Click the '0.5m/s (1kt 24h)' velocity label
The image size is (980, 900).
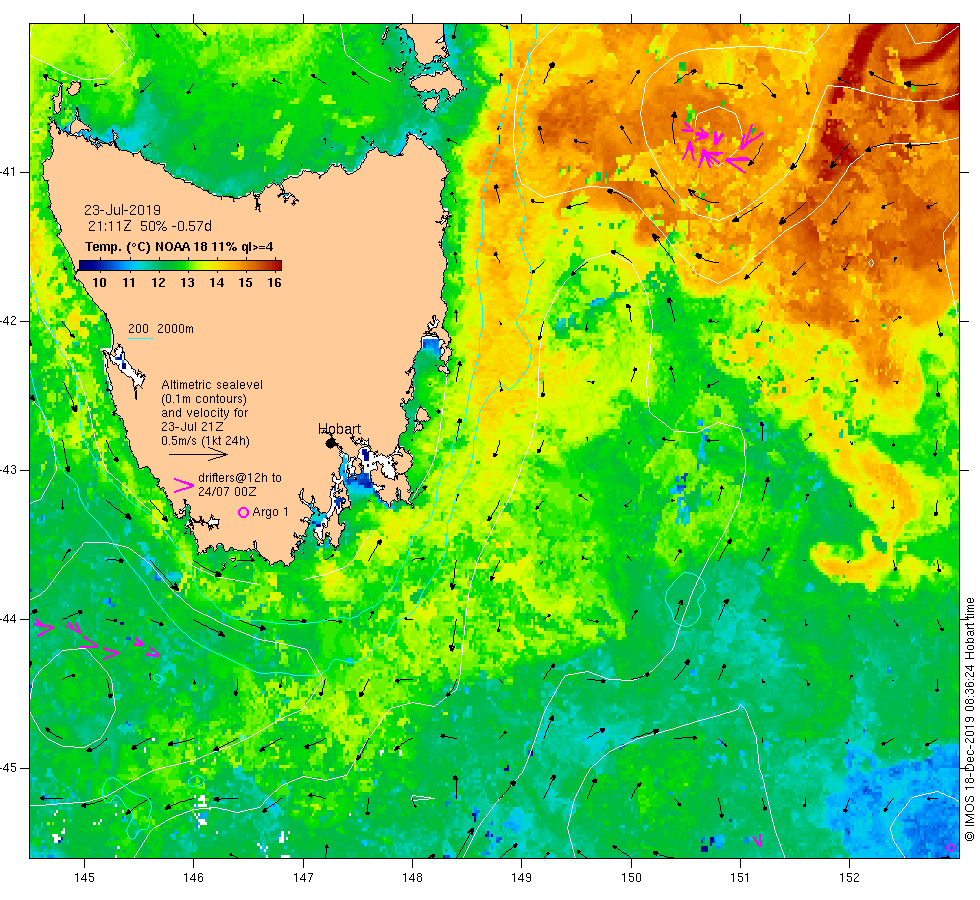click(205, 441)
